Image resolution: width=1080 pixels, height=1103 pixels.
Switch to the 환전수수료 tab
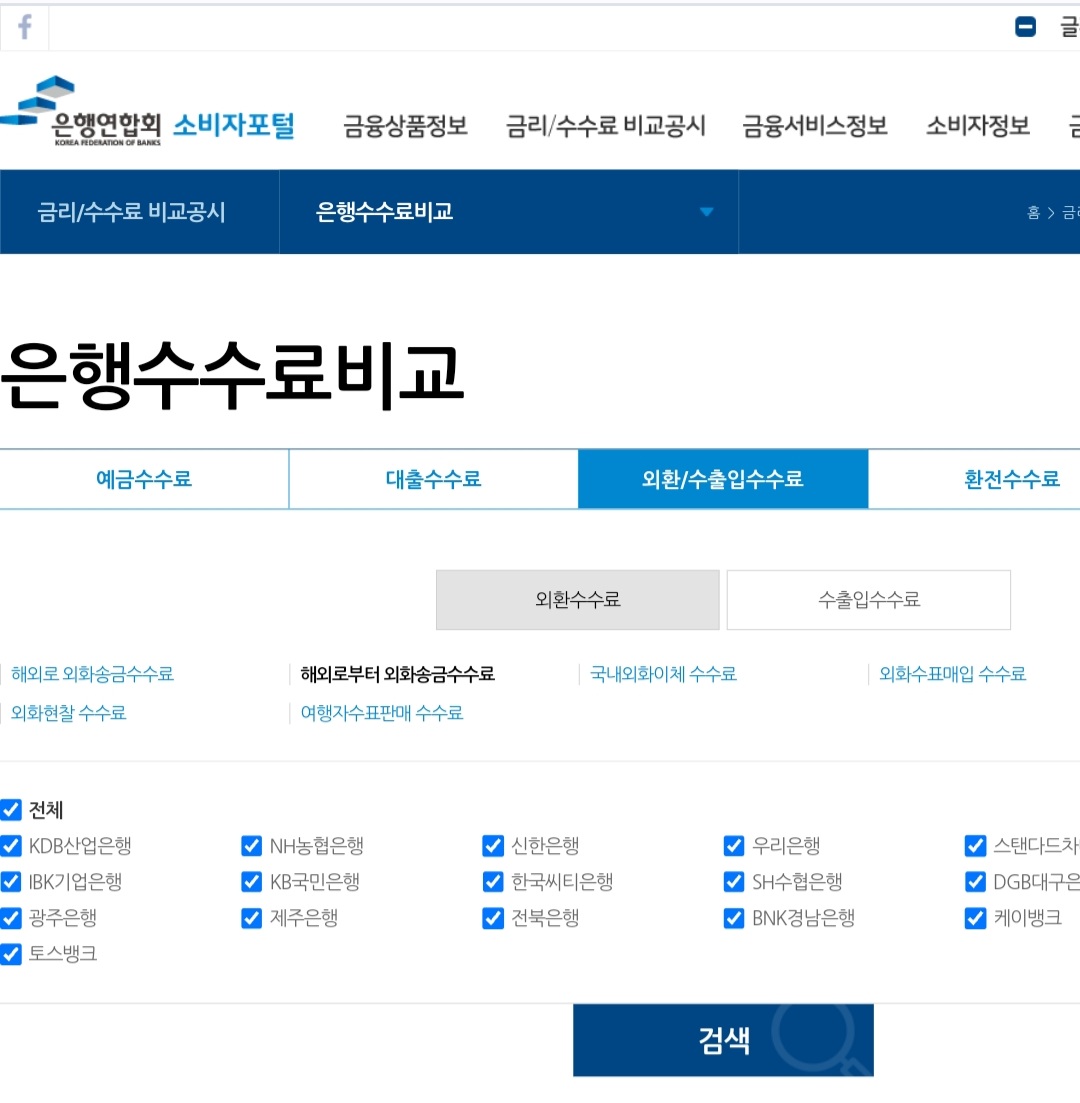(1012, 479)
